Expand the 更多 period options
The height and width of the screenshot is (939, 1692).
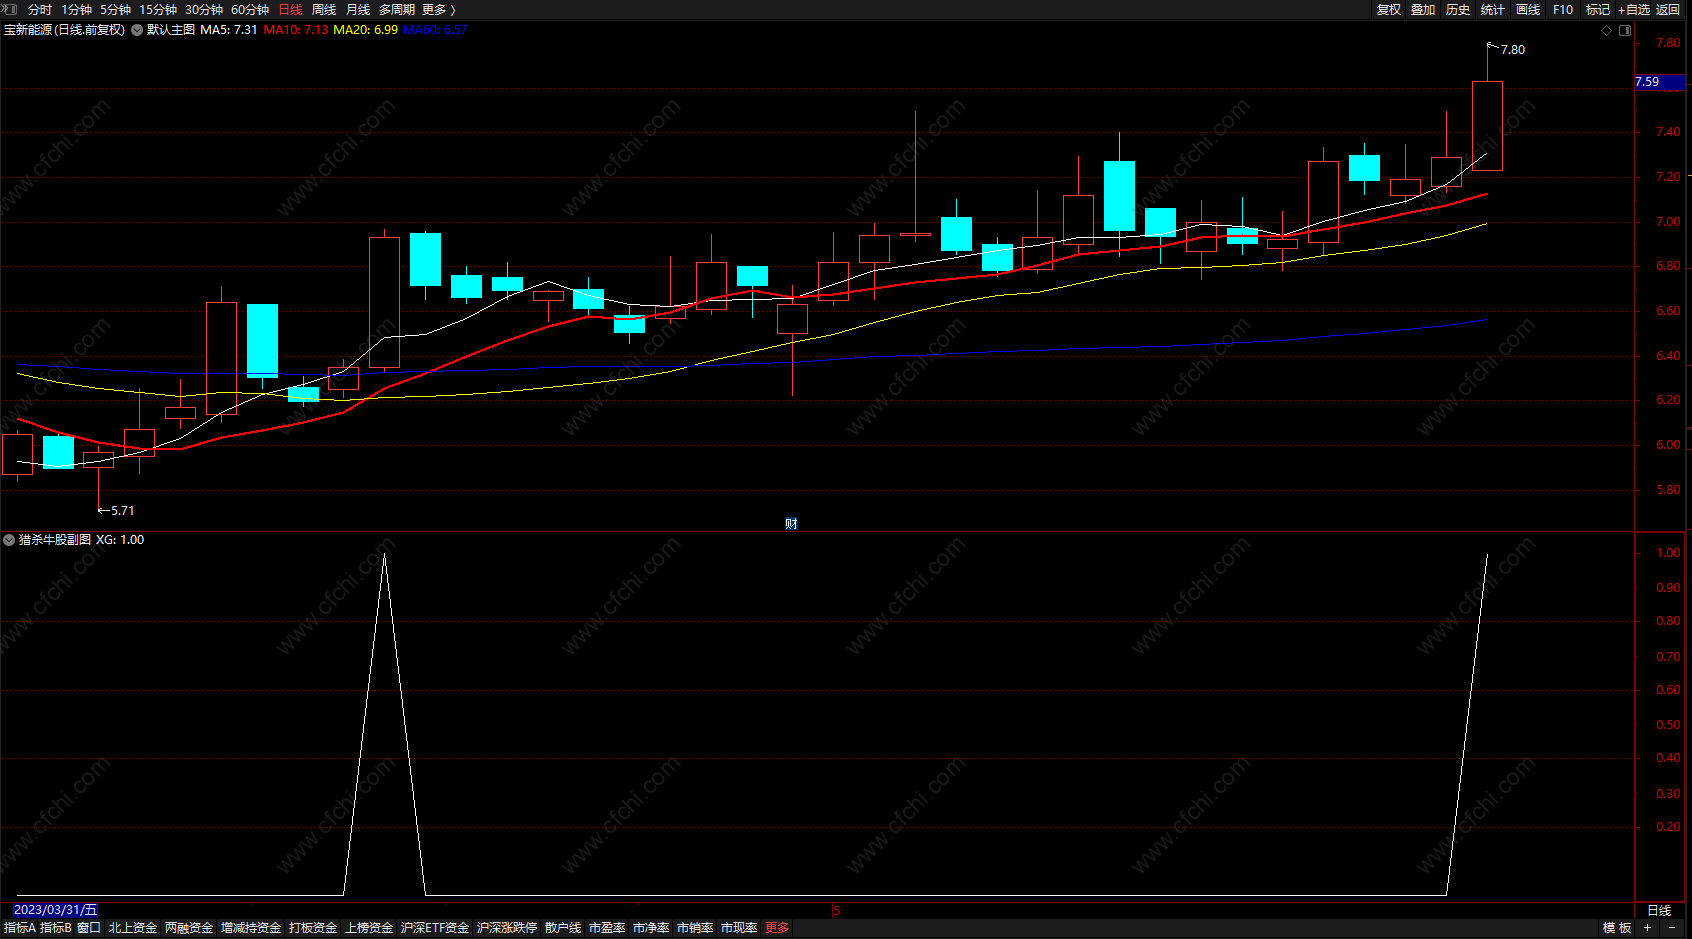[x=439, y=10]
